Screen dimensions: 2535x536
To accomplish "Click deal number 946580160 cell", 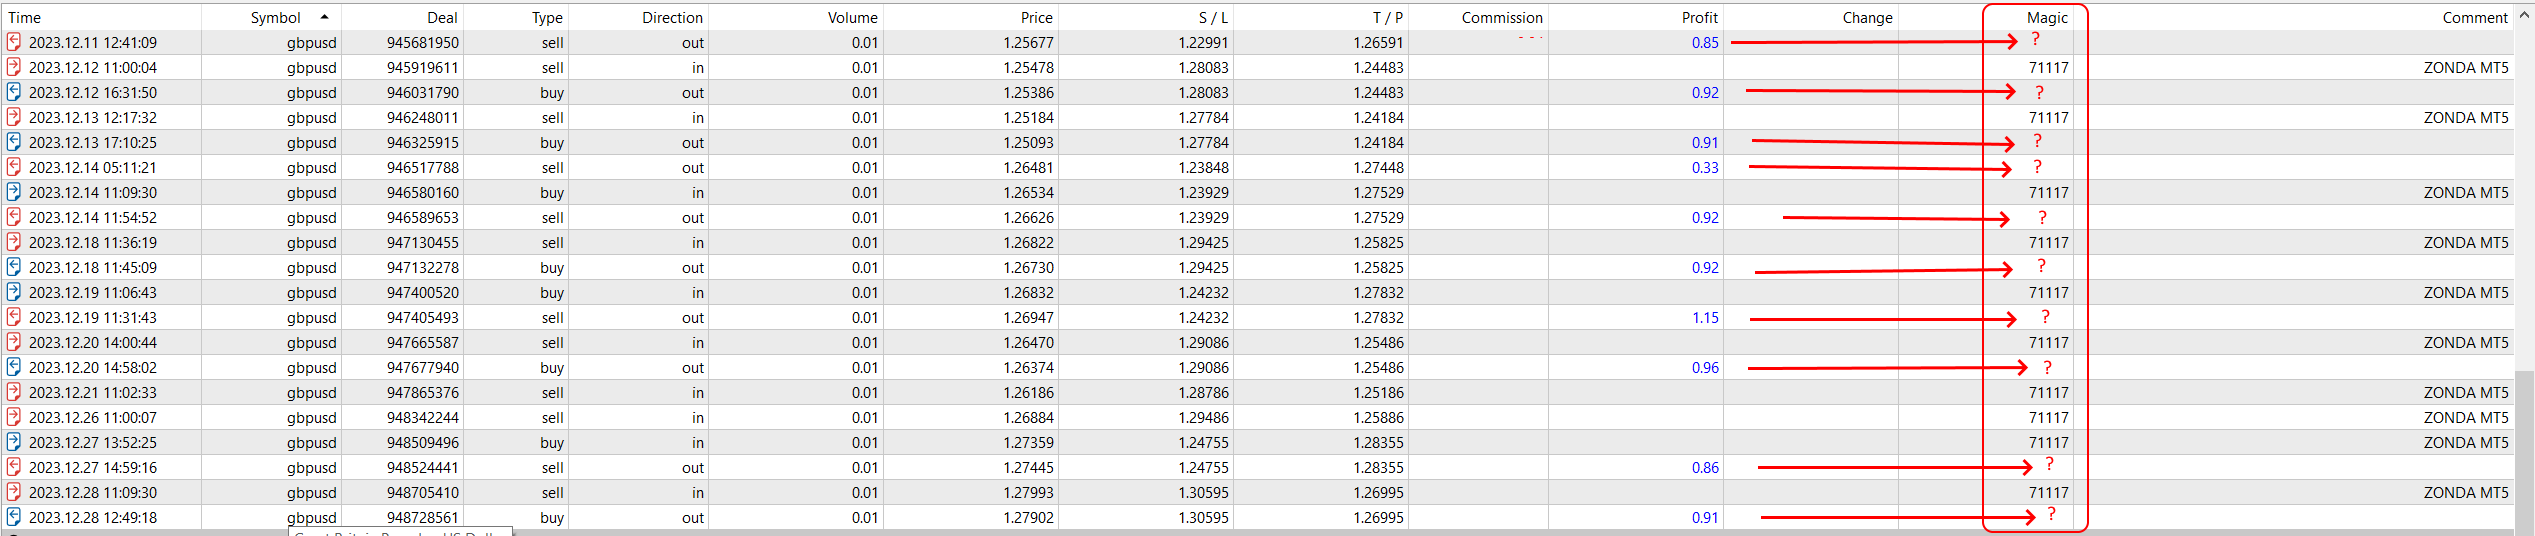I will [x=423, y=192].
